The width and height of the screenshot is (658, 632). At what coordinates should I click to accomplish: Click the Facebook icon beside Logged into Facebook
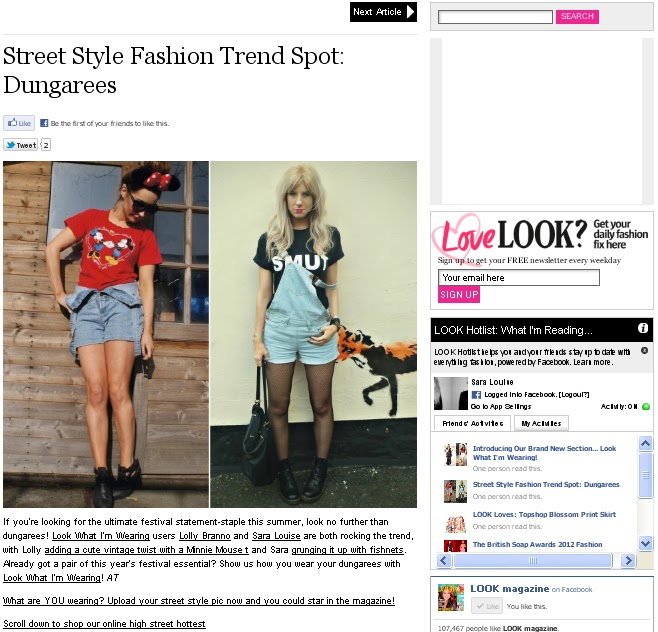(476, 394)
